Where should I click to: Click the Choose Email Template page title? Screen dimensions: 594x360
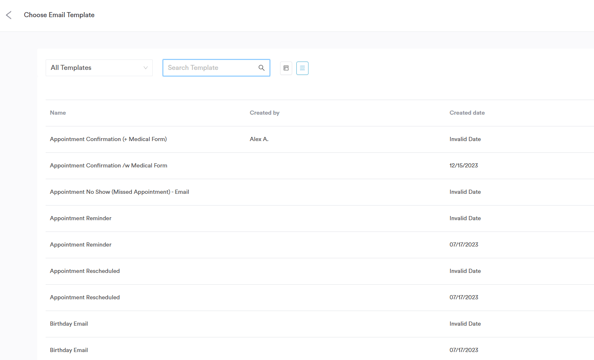coord(59,15)
